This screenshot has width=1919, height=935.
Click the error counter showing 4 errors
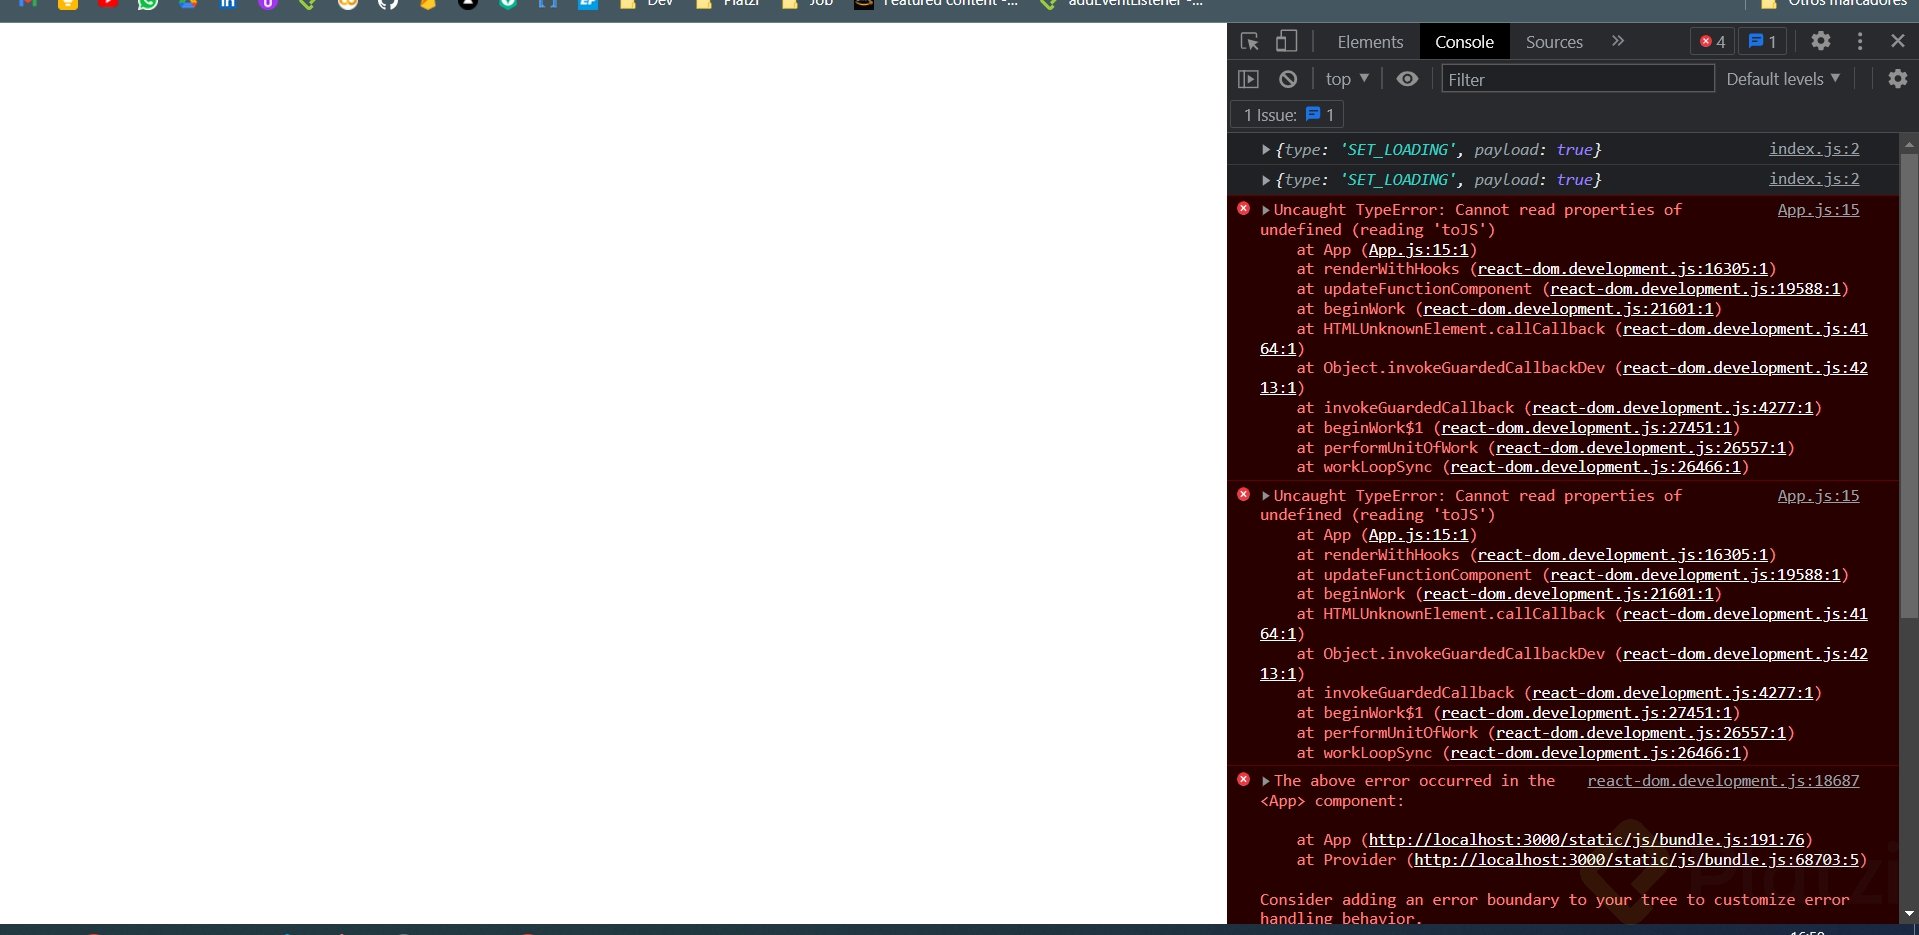1710,41
